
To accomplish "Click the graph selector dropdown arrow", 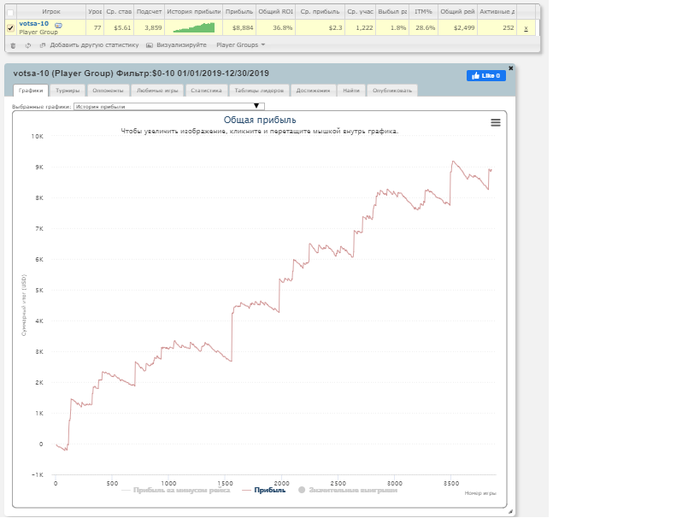I will [x=256, y=106].
